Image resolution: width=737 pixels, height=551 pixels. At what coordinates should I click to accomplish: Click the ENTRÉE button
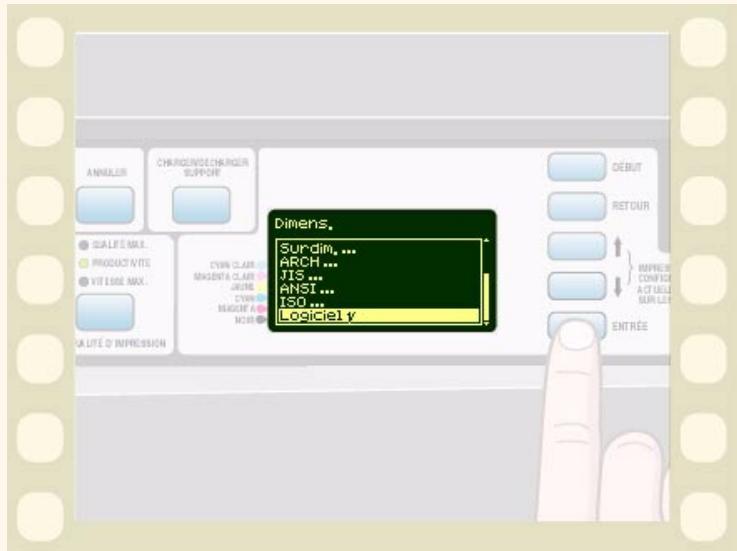pyautogui.click(x=577, y=325)
